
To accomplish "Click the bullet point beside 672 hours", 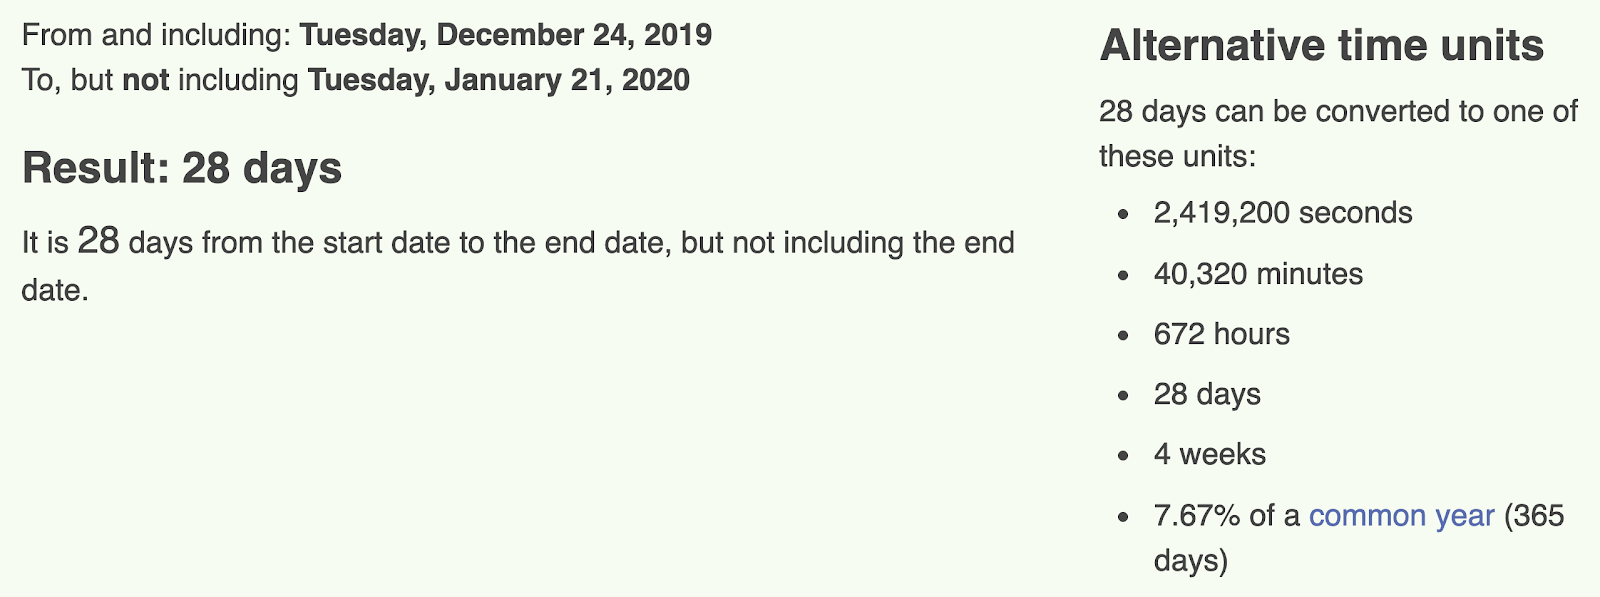I will (1125, 335).
